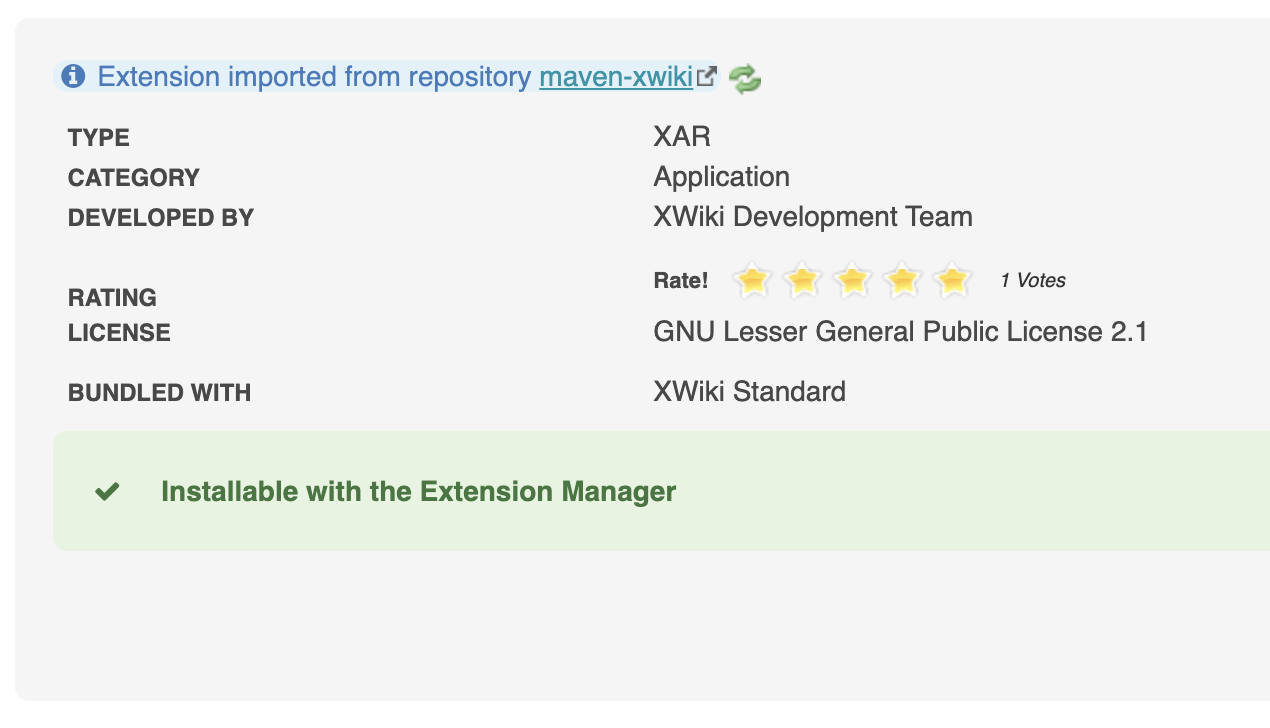Click the external link icon after maven-xwiki
This screenshot has width=1270, height=728.
point(707,76)
